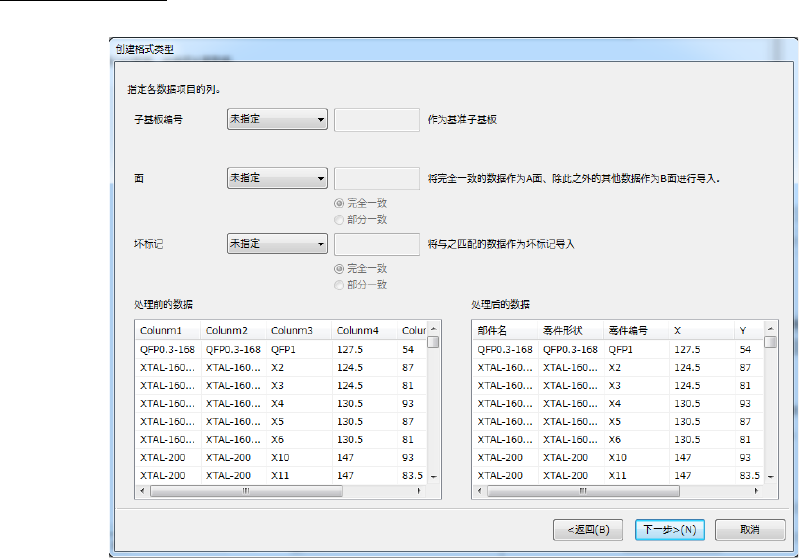Viewport: 799px width, 558px height.
Task: Click Column4 header in 处理前的数据 table
Action: [x=364, y=330]
